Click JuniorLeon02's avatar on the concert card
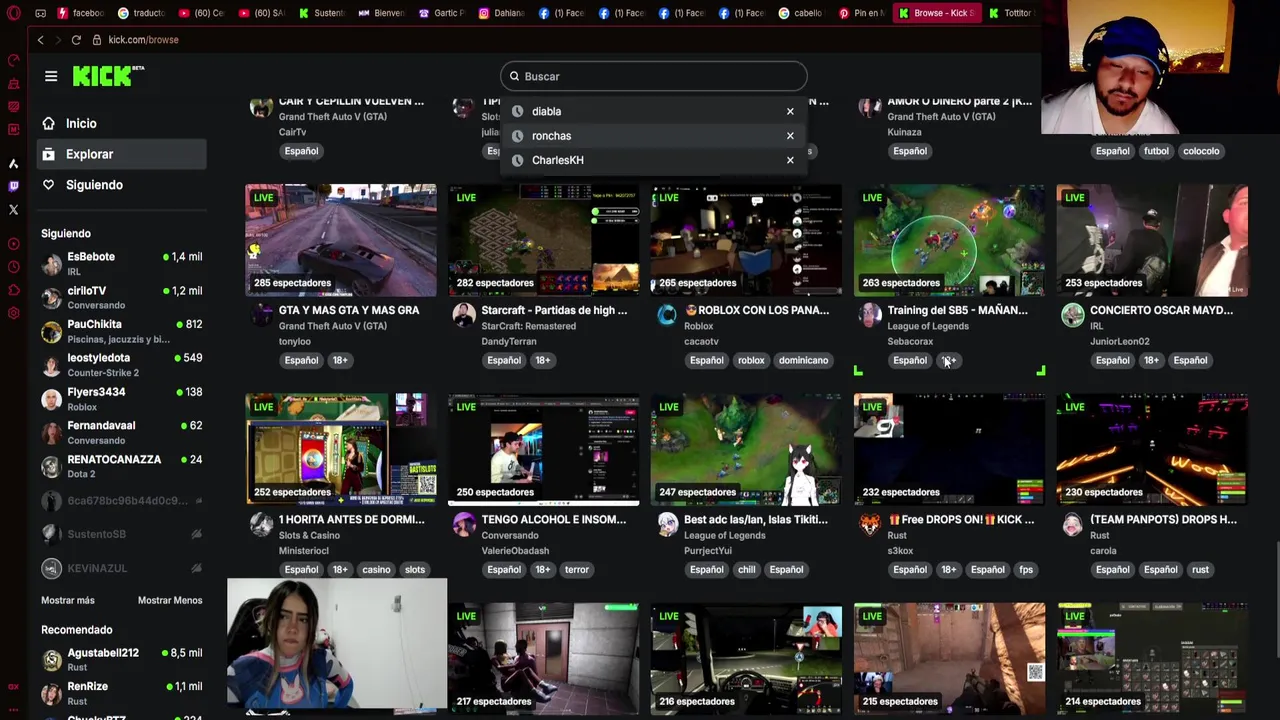This screenshot has height=720, width=1280. [x=1073, y=316]
